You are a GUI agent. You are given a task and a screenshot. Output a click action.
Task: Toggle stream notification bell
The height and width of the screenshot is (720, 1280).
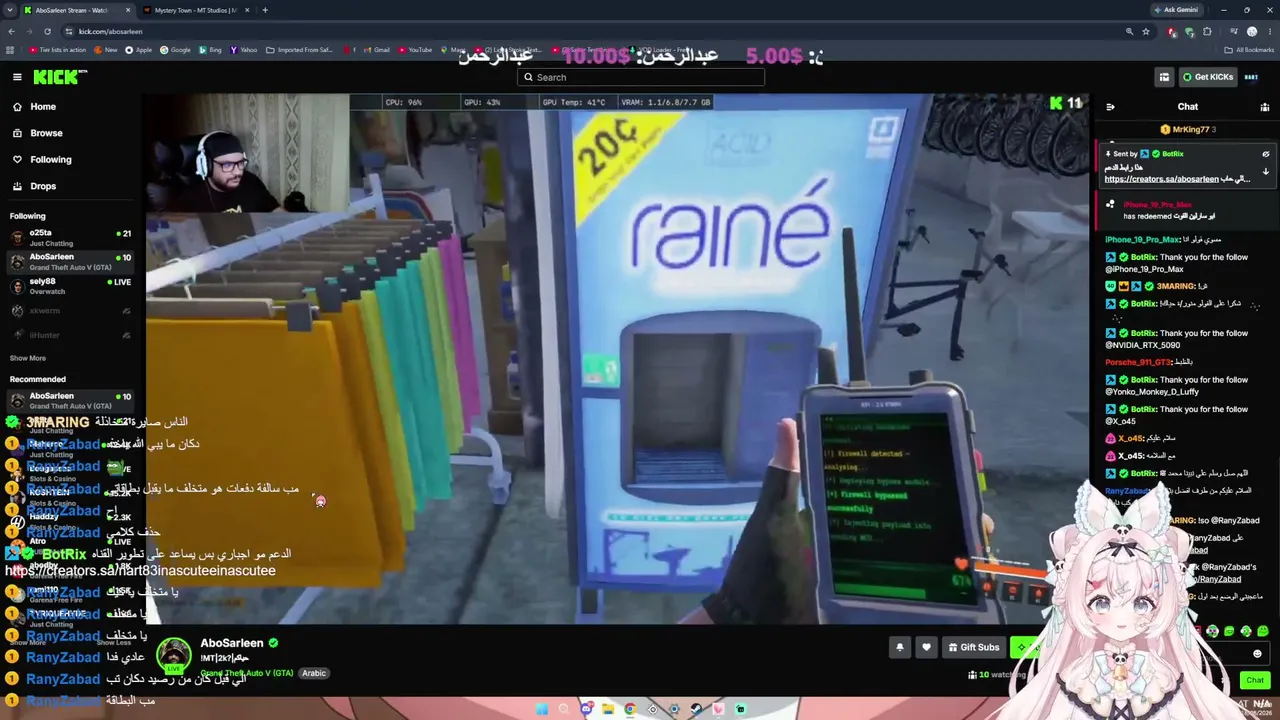tap(899, 647)
